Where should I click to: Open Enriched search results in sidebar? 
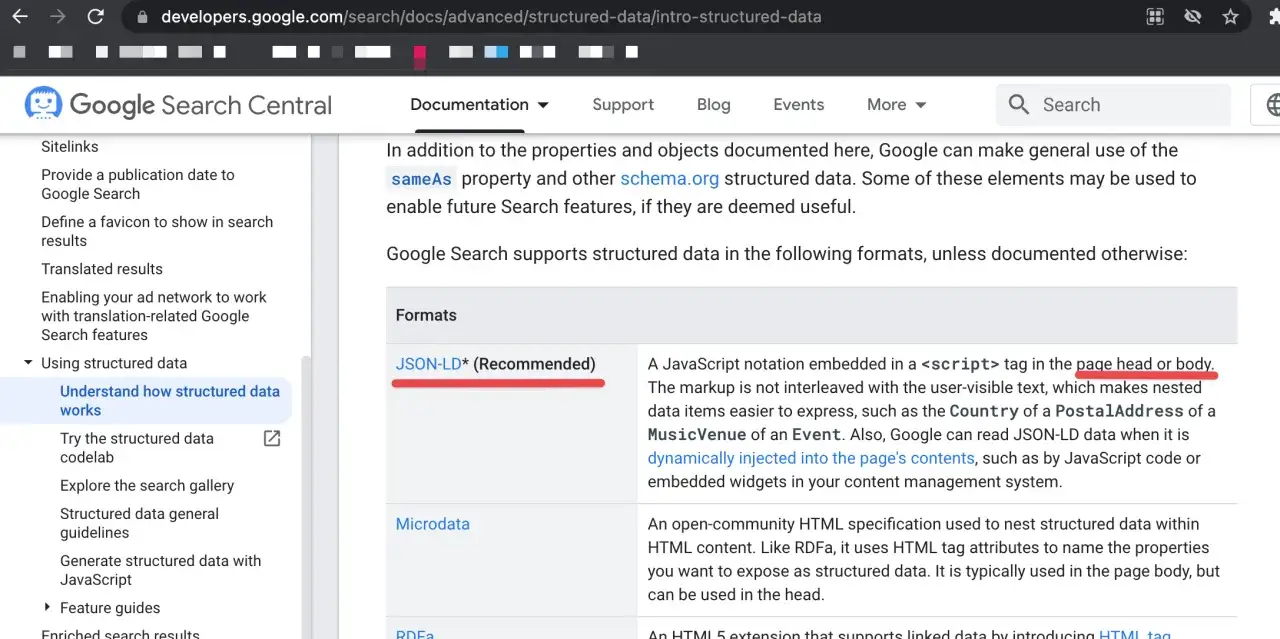120,634
